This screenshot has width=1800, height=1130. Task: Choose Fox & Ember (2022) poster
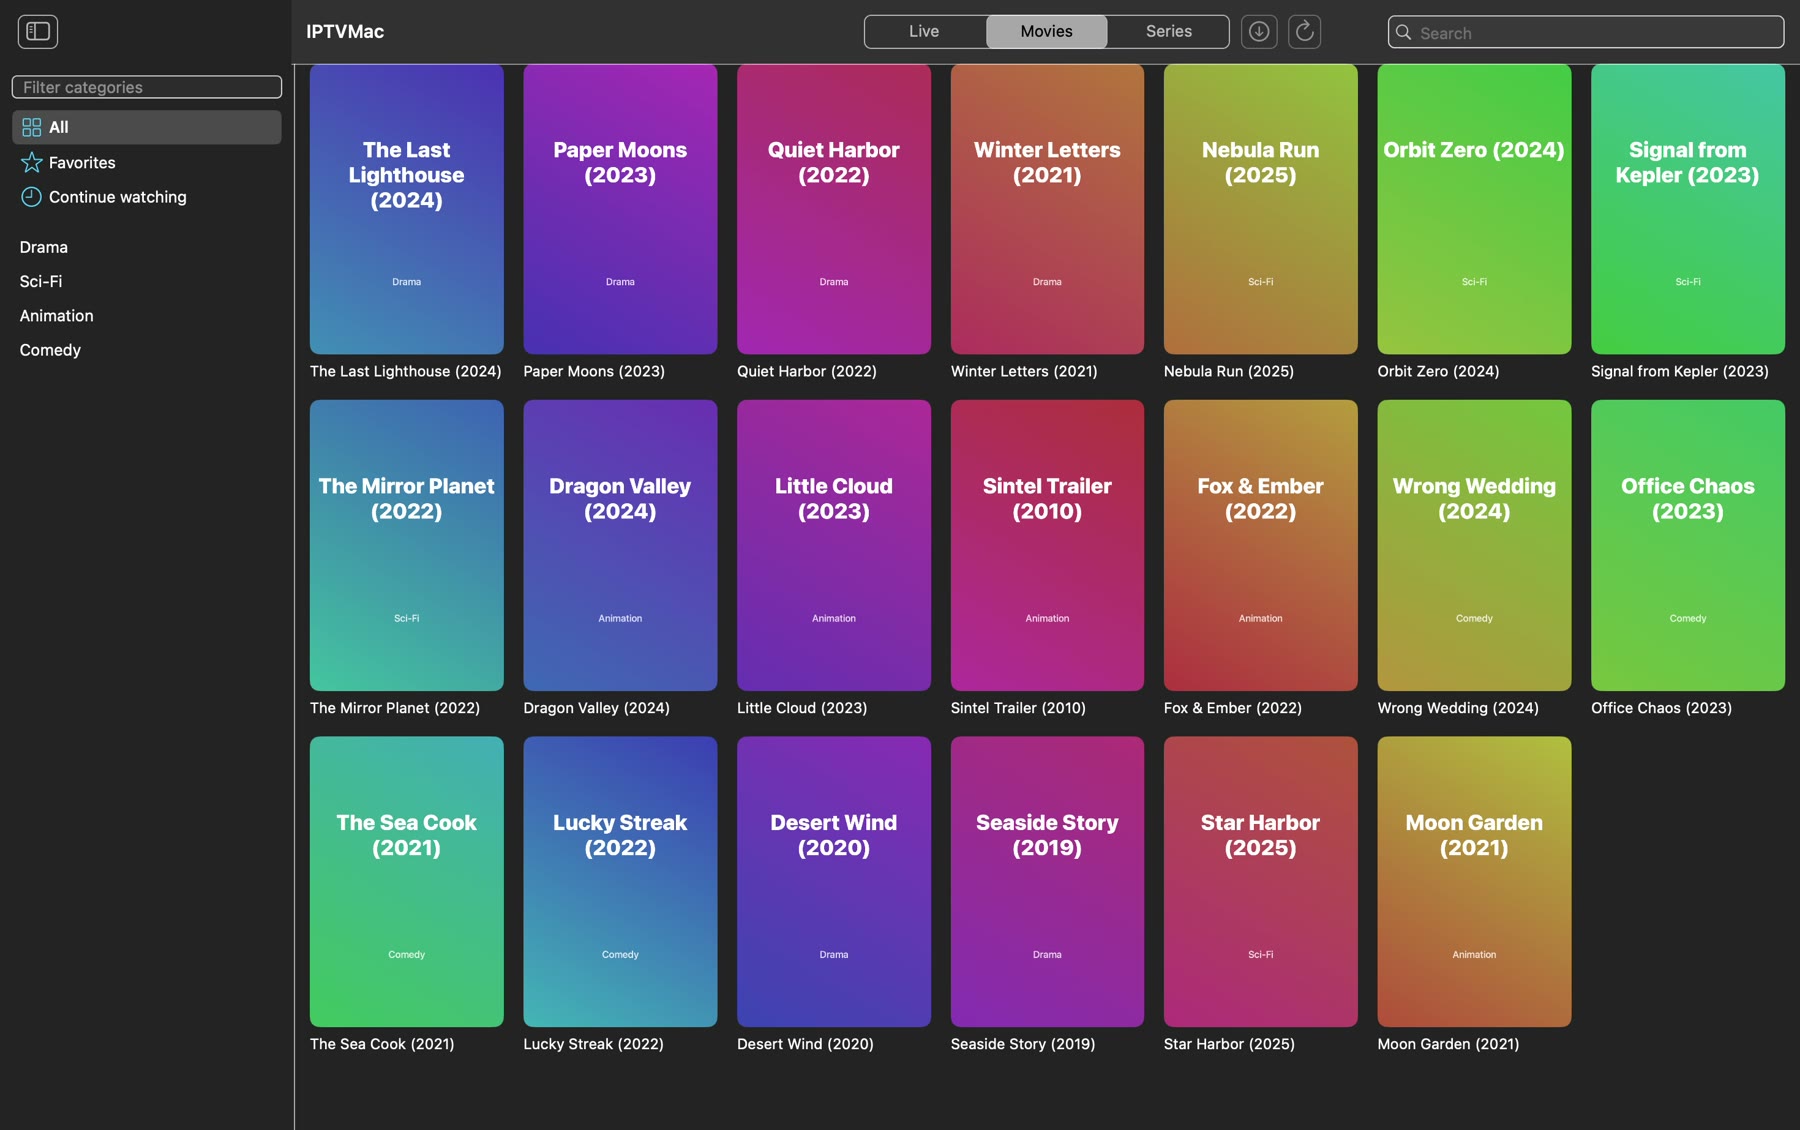(x=1260, y=545)
